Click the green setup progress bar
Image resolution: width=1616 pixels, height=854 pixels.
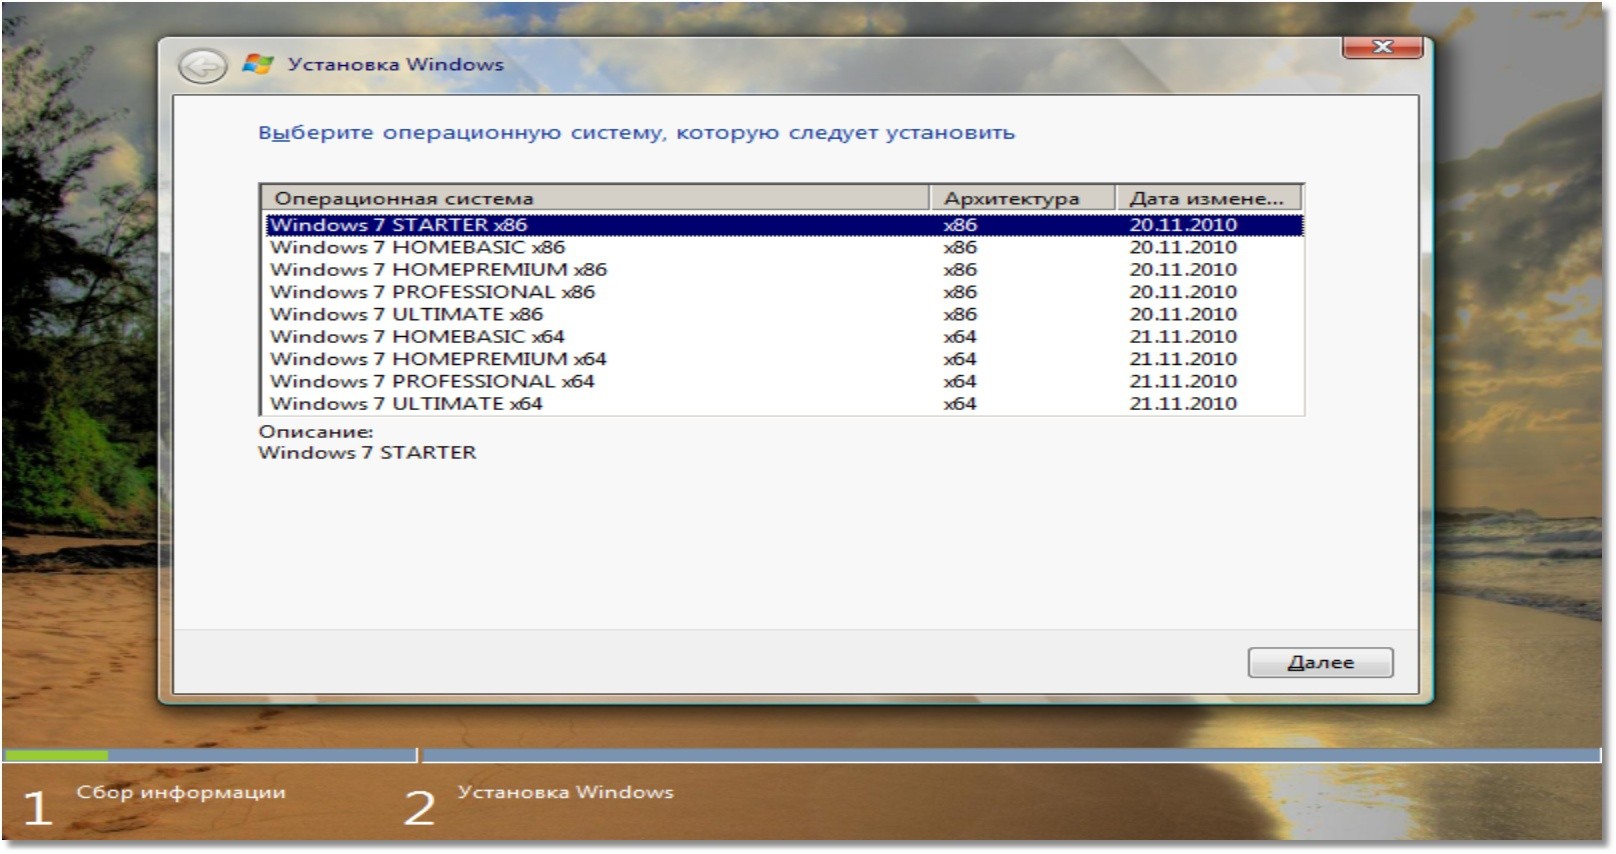click(56, 755)
